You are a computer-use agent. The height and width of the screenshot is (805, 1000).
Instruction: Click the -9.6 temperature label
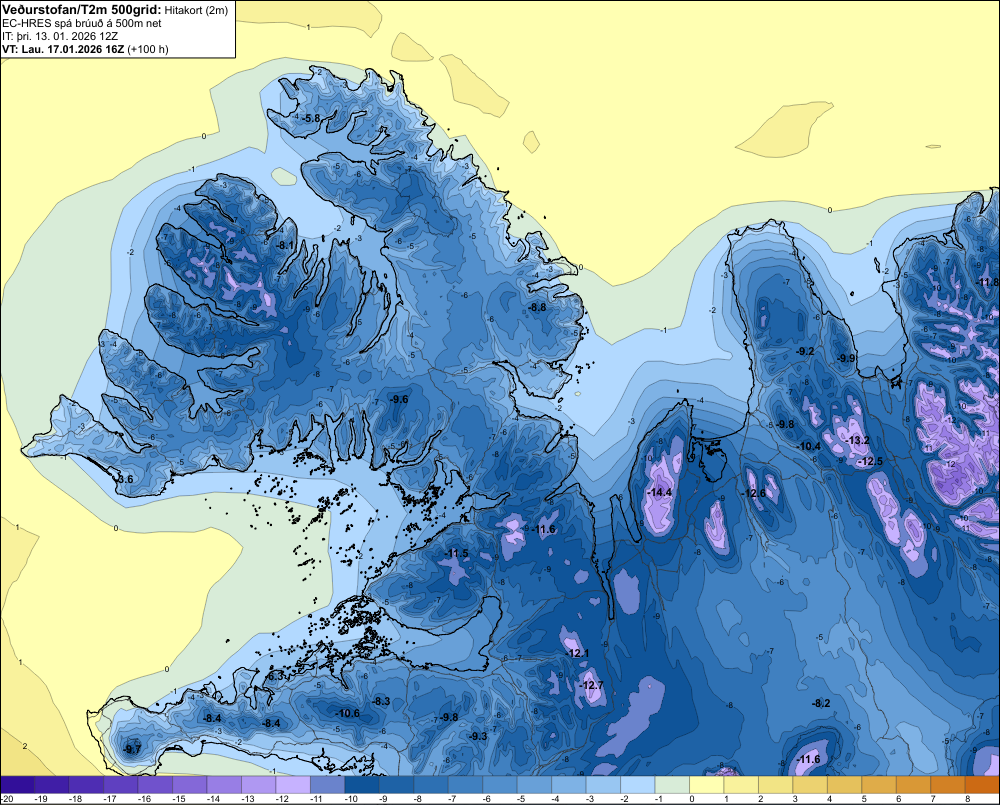[x=399, y=399]
